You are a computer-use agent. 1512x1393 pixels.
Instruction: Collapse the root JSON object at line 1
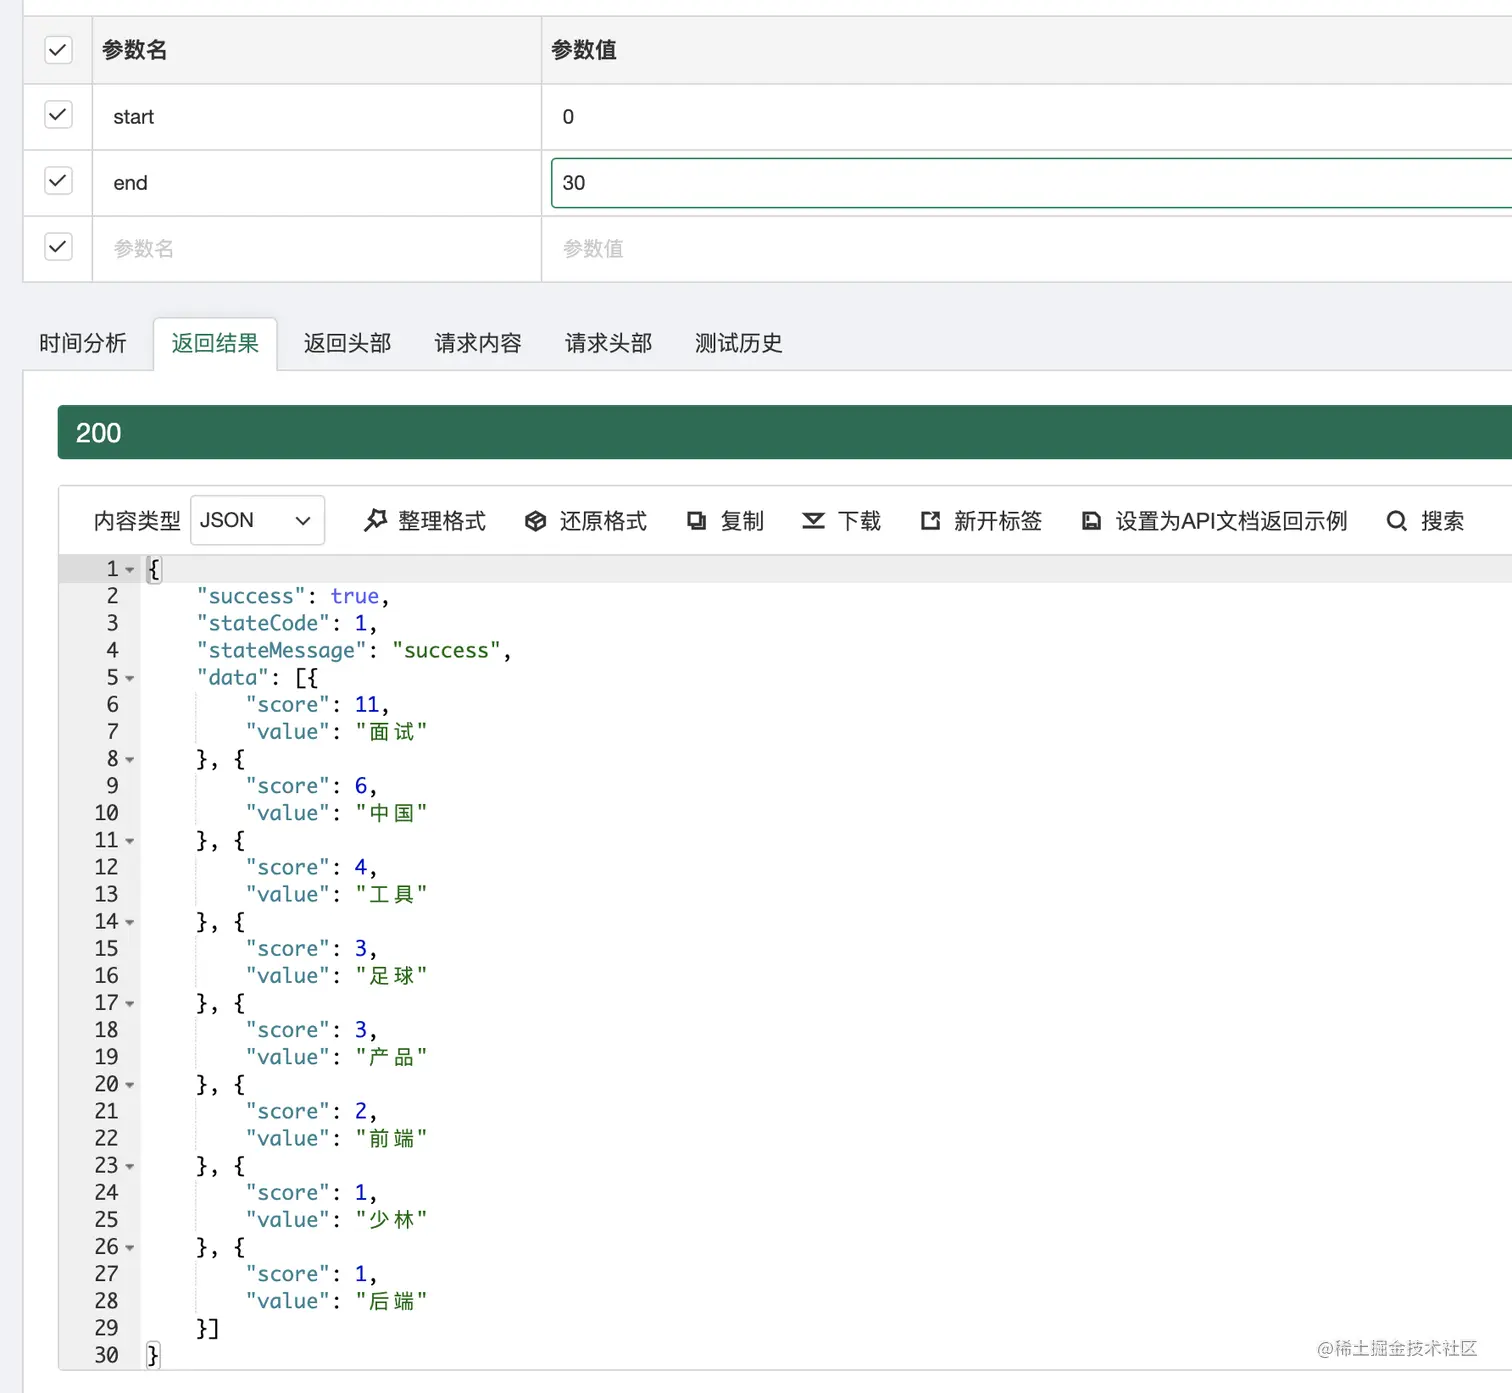tap(131, 568)
